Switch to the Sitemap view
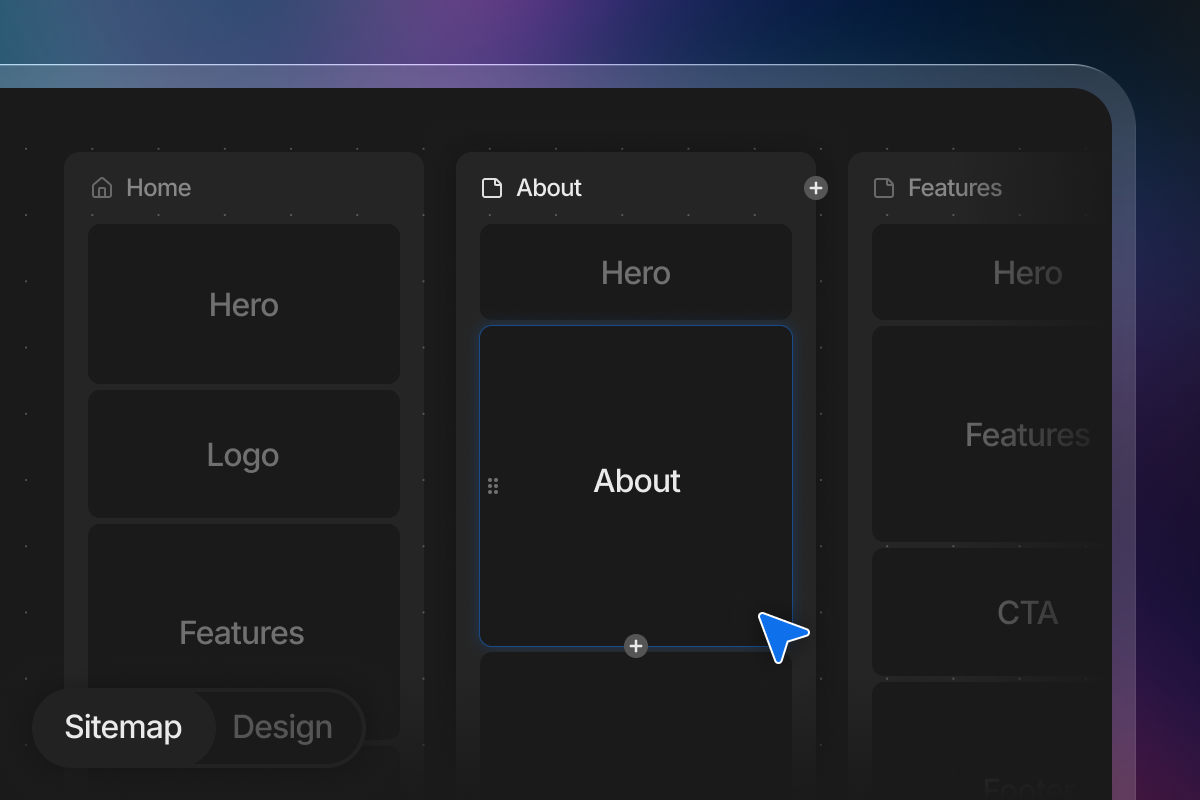This screenshot has width=1200, height=800. click(123, 727)
